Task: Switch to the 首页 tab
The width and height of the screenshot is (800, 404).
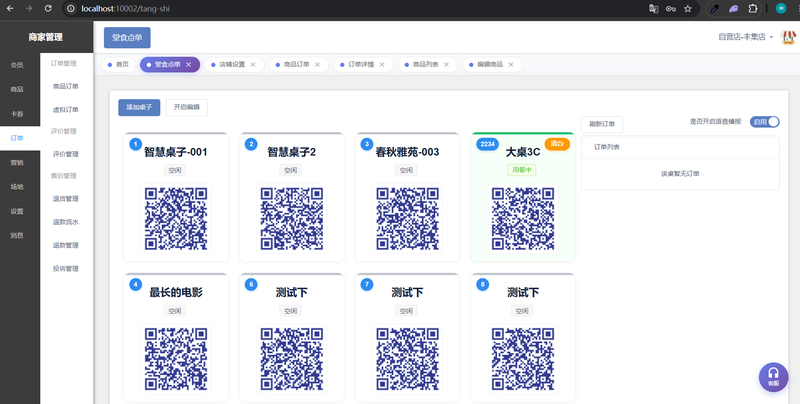Action: pos(118,65)
